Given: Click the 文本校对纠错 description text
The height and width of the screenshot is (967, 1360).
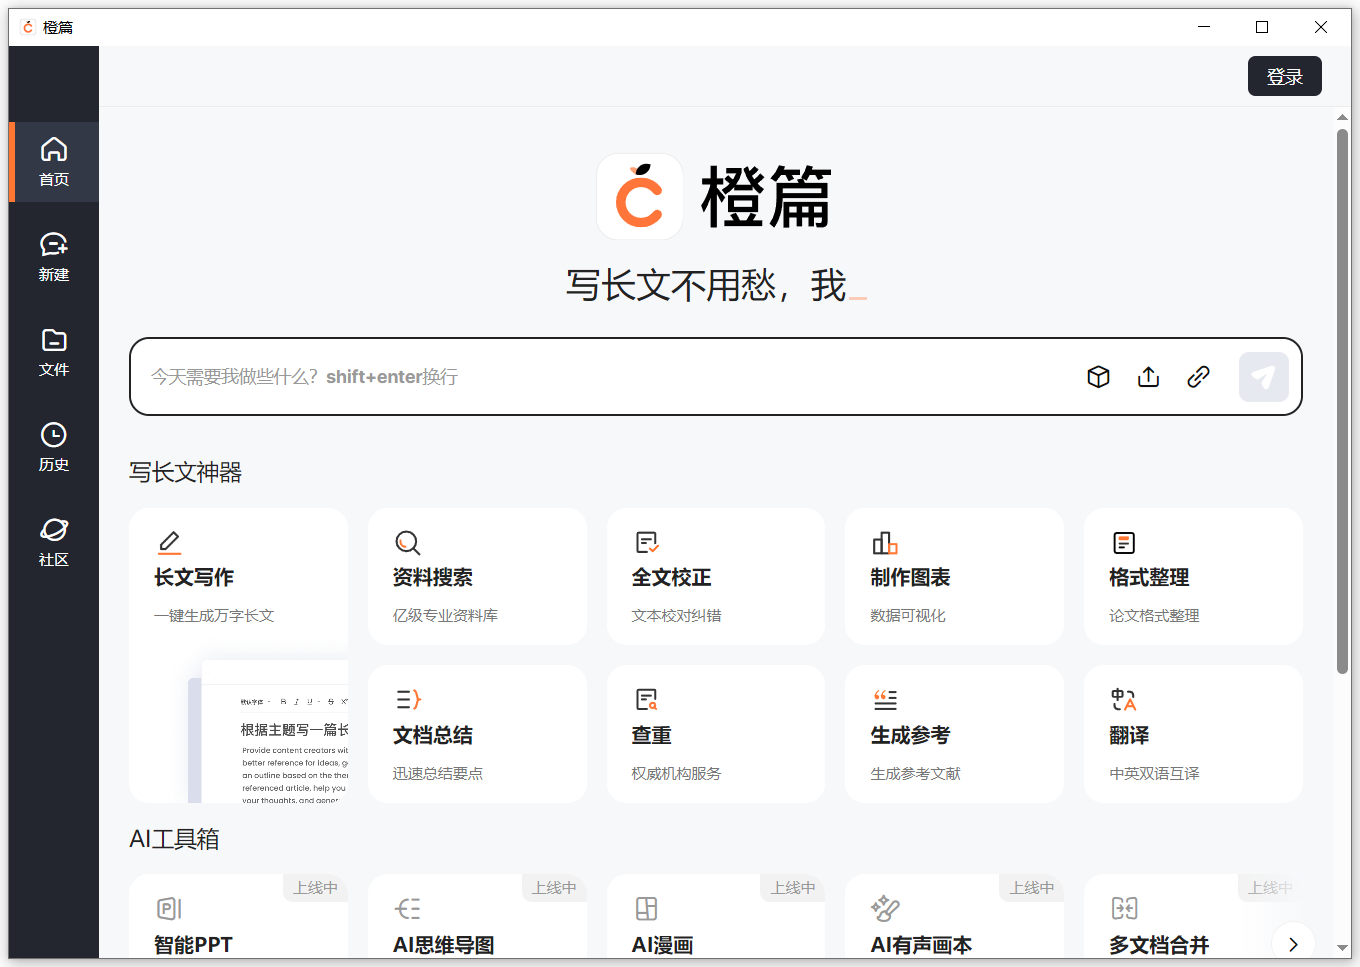Looking at the screenshot, I should pyautogui.click(x=676, y=616).
